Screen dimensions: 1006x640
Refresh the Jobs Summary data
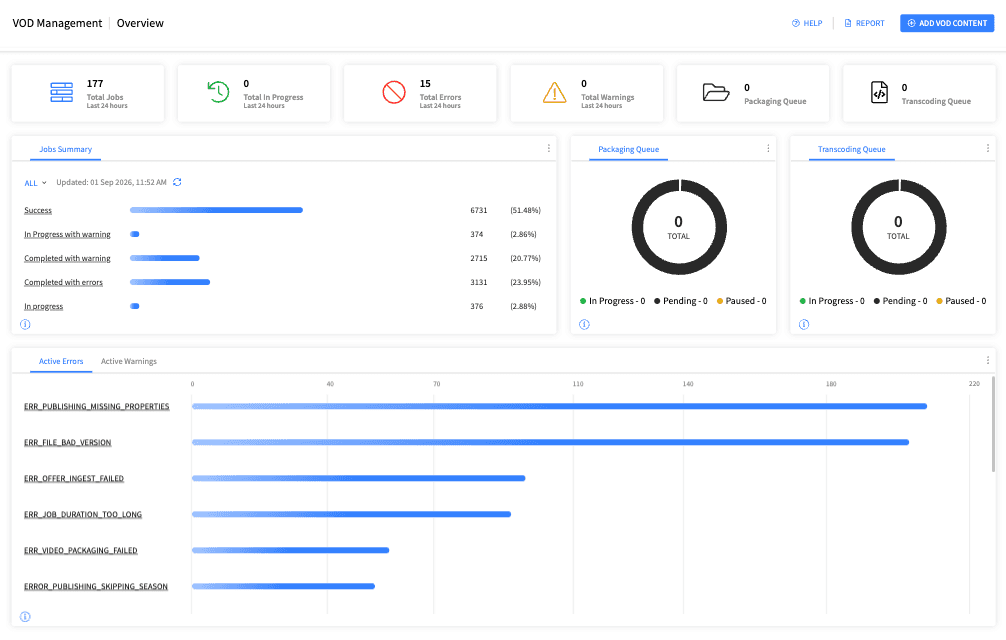(x=177, y=182)
